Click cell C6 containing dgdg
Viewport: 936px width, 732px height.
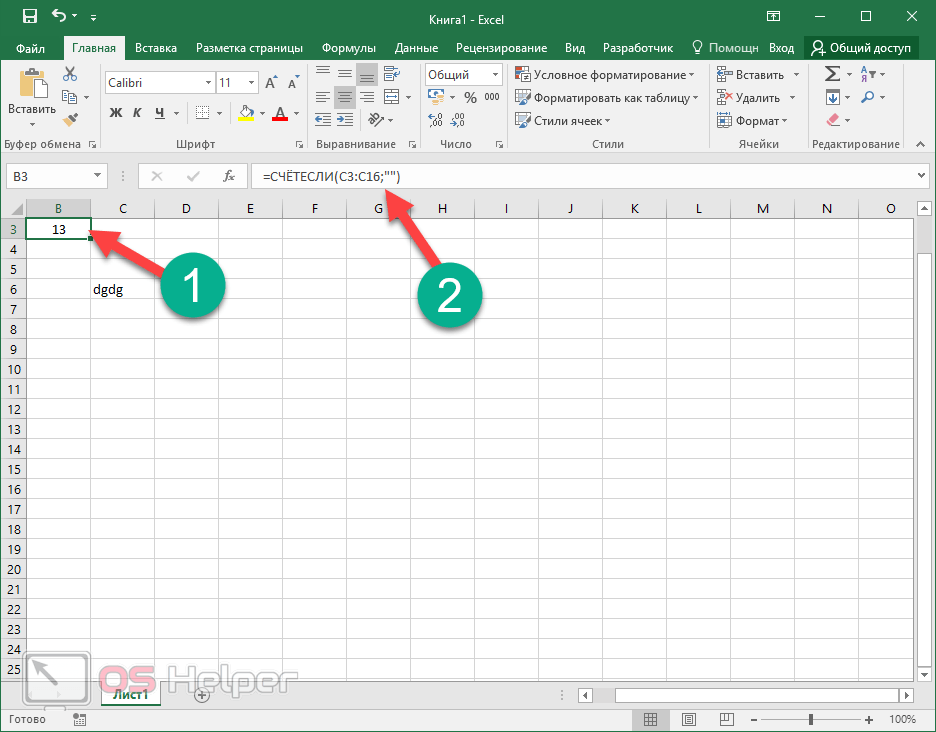coord(122,290)
